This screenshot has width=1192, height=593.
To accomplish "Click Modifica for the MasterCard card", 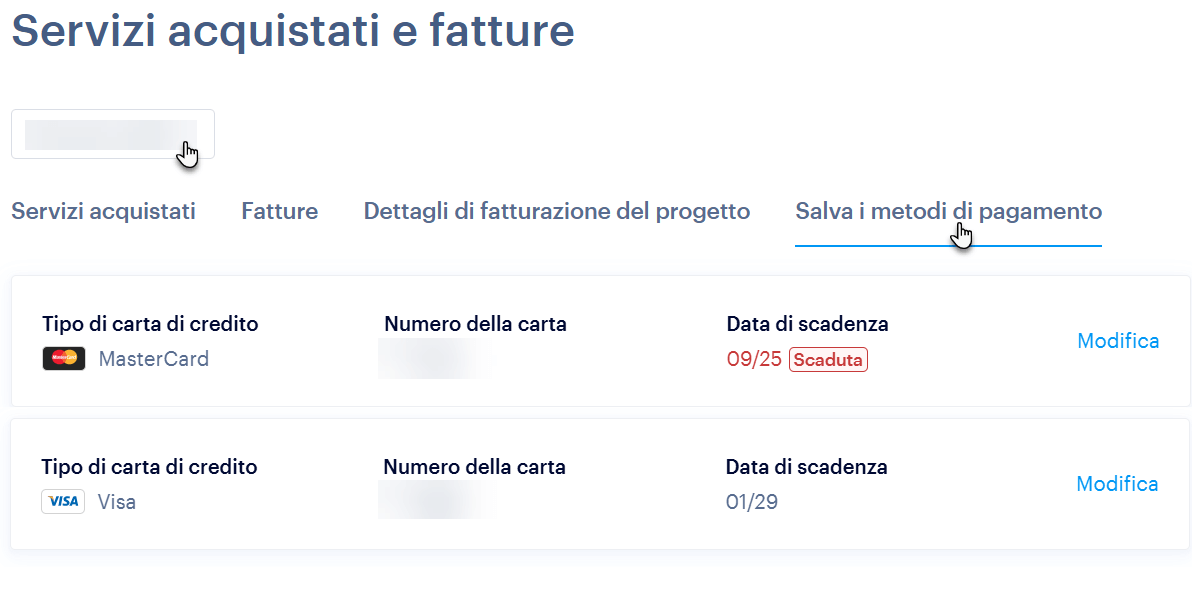I will pyautogui.click(x=1118, y=340).
